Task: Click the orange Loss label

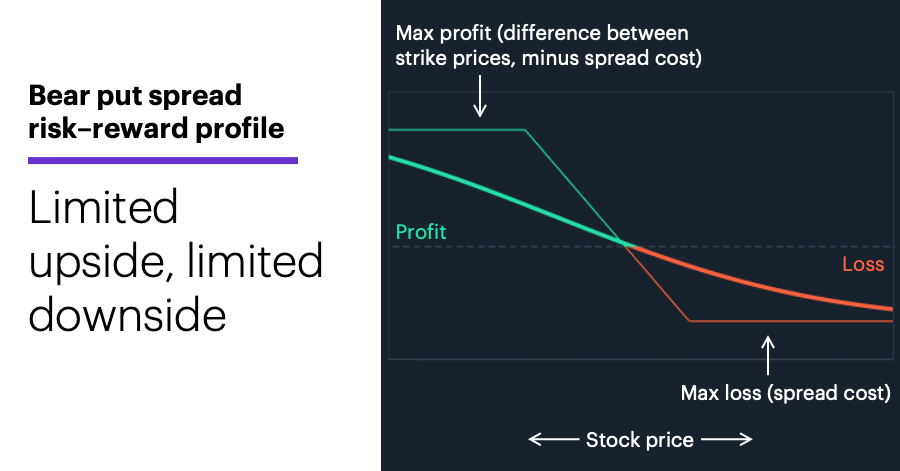Action: [863, 264]
